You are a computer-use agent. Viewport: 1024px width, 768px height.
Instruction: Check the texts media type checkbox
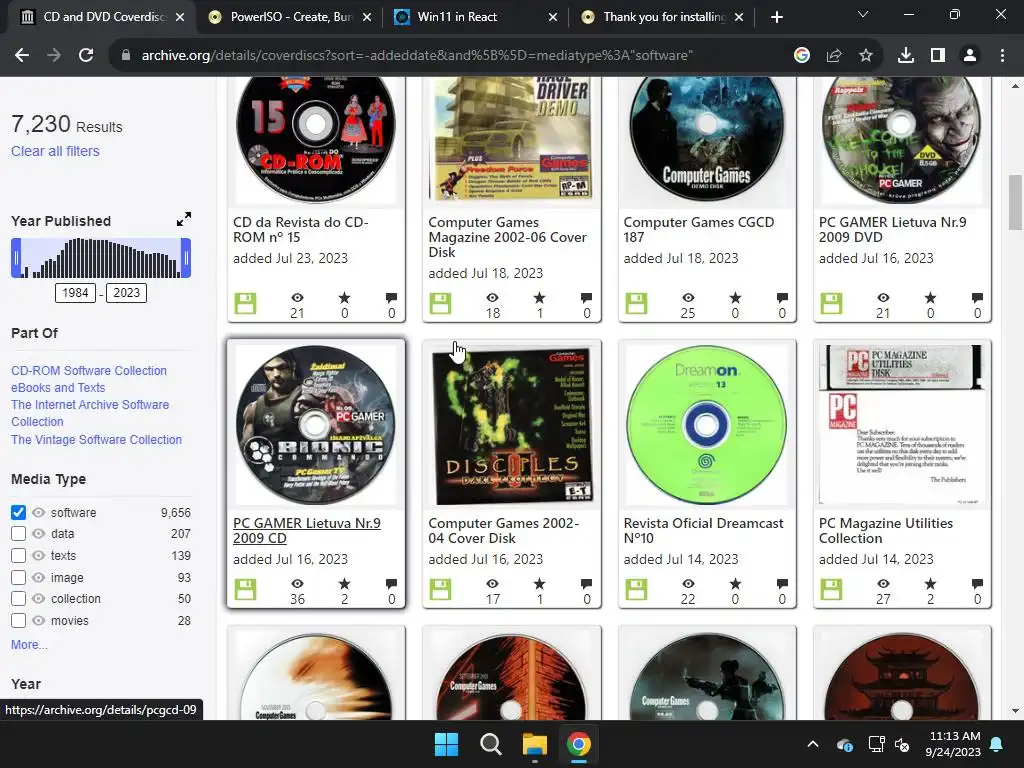pyautogui.click(x=18, y=556)
